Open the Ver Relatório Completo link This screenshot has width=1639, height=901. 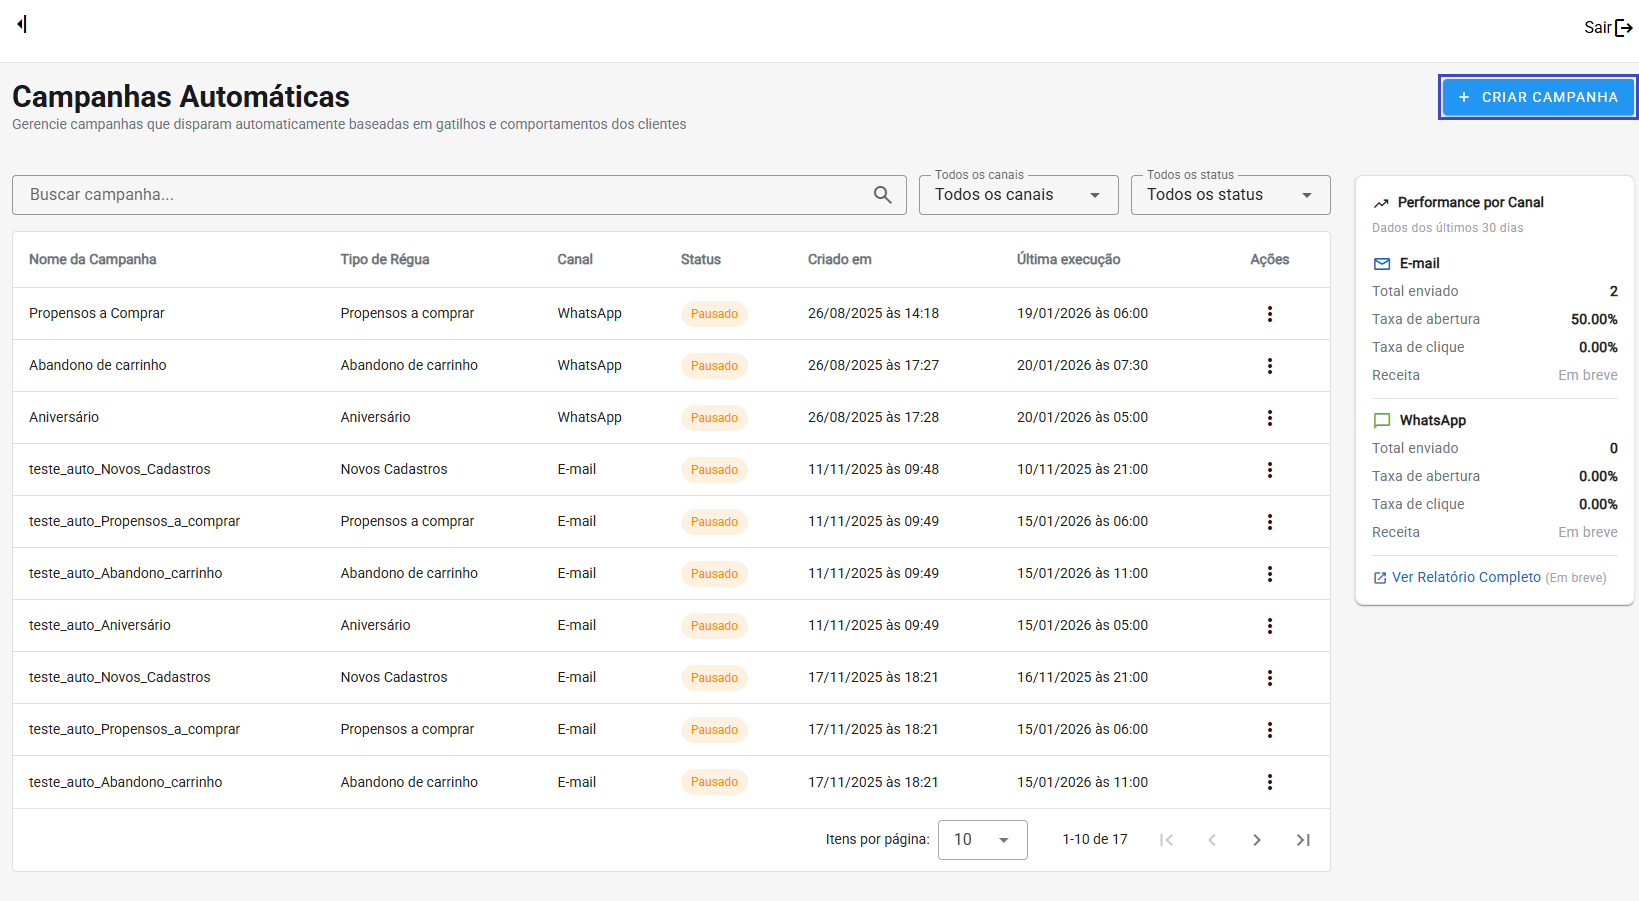pyautogui.click(x=1465, y=577)
